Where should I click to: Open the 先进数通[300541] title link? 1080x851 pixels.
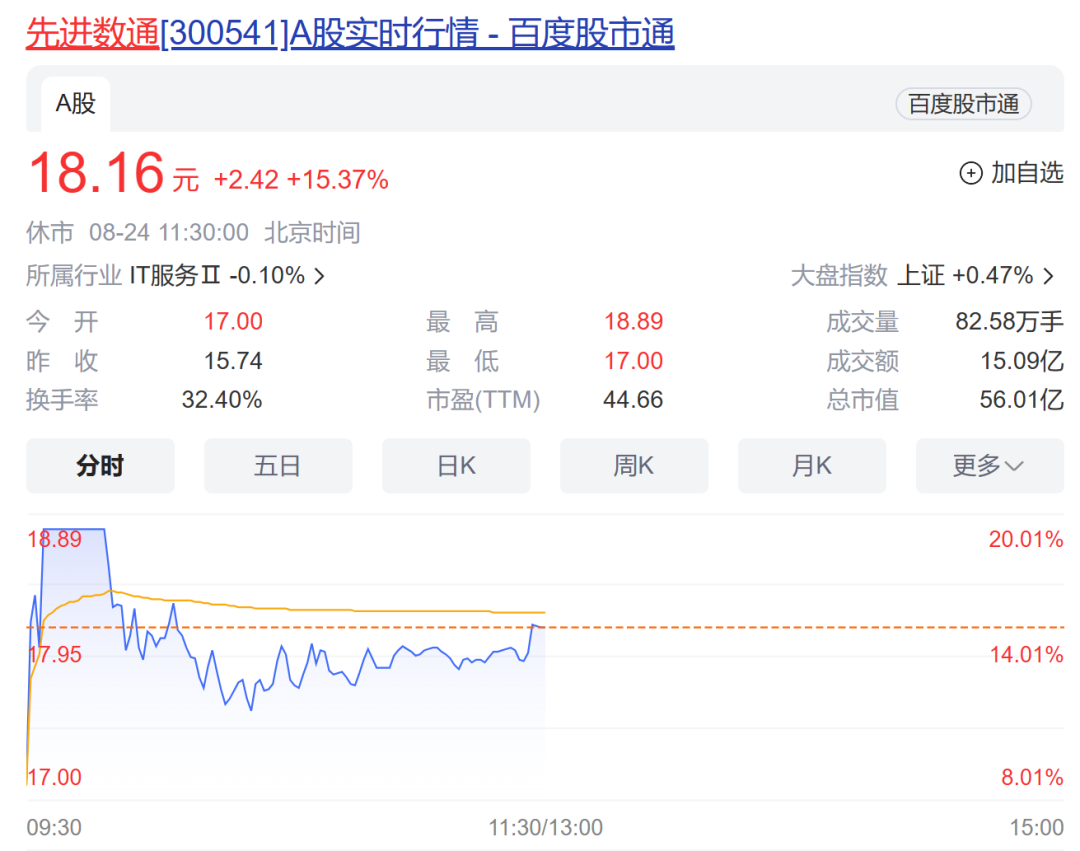coord(350,32)
